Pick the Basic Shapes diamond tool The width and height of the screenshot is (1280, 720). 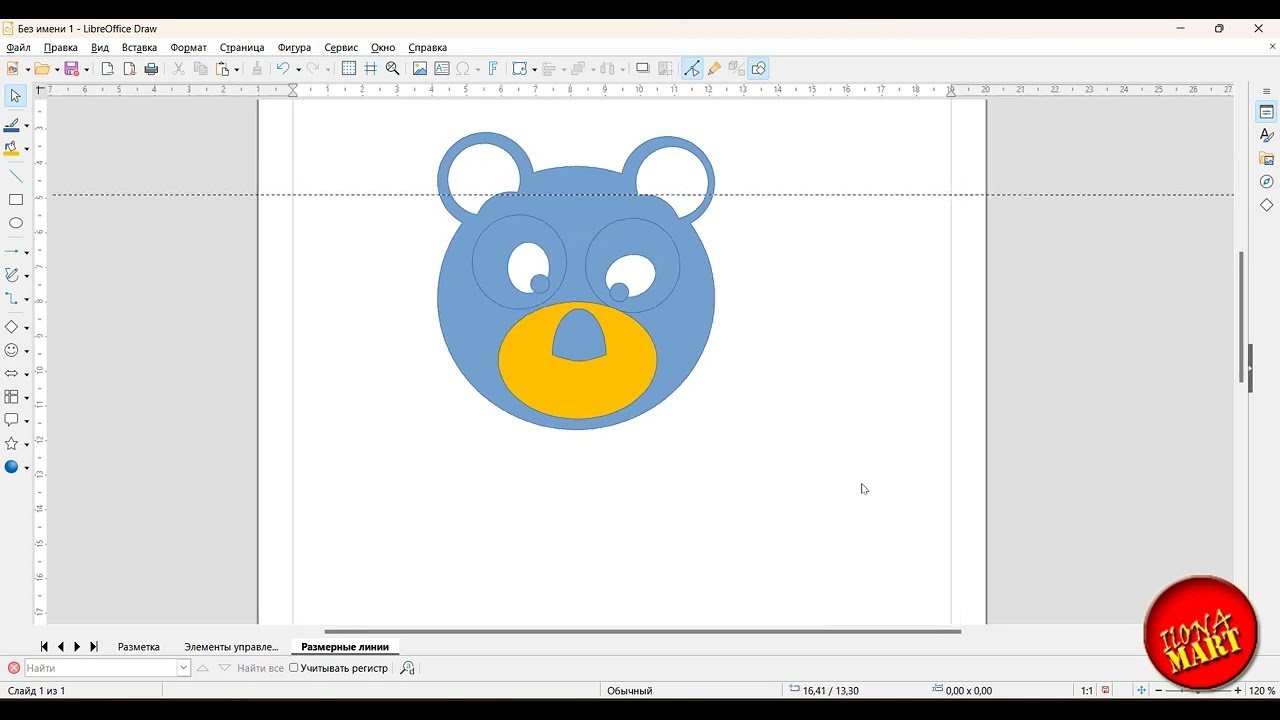[12, 327]
